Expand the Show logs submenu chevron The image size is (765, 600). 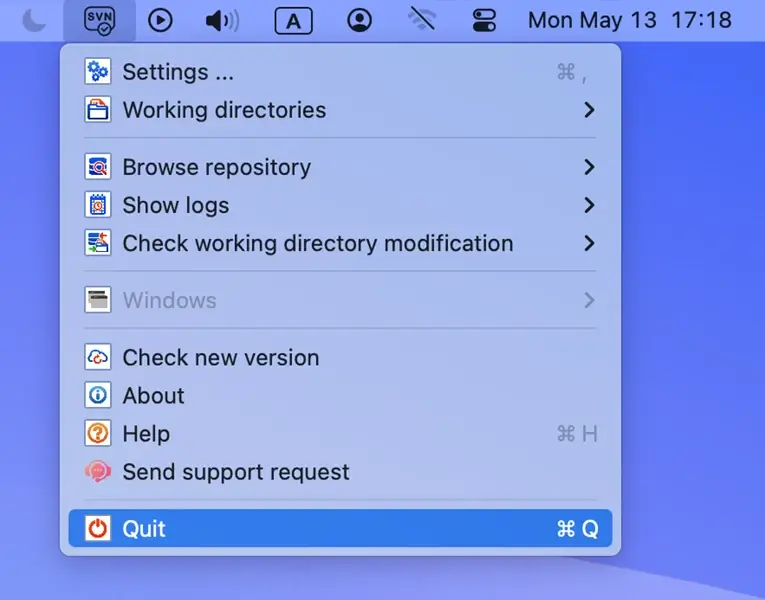[x=589, y=205]
